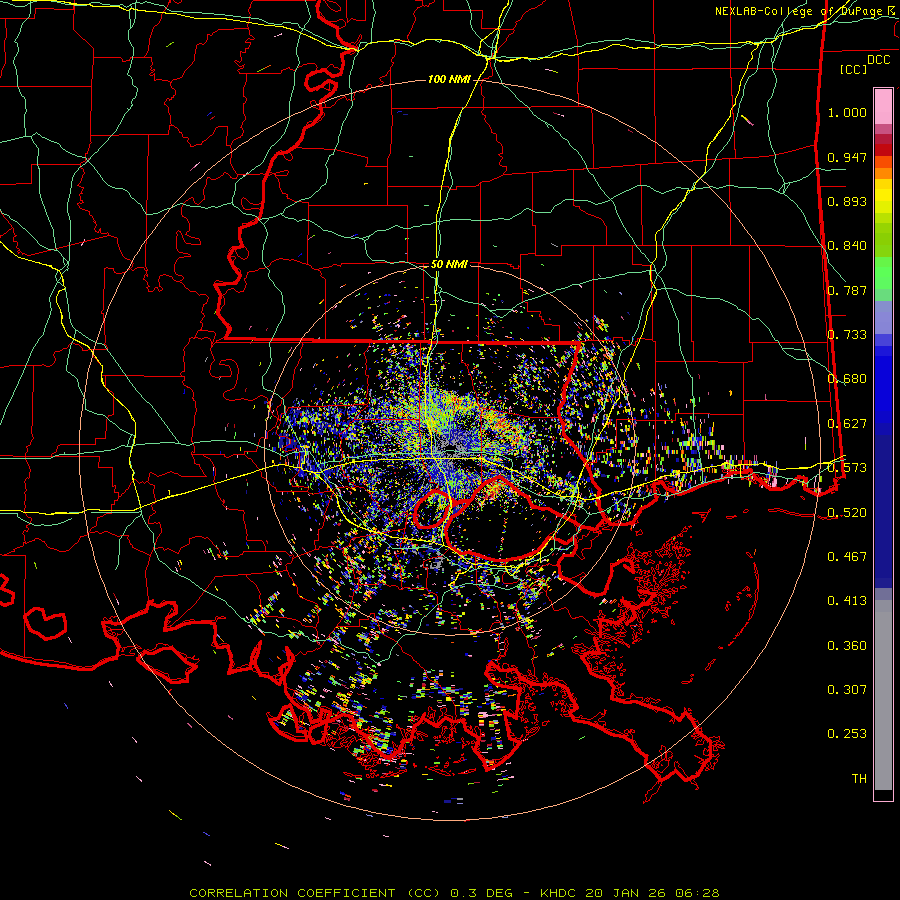Screen dimensions: 900x900
Task: Select the yellow segment of the CC color scale
Action: (x=883, y=200)
